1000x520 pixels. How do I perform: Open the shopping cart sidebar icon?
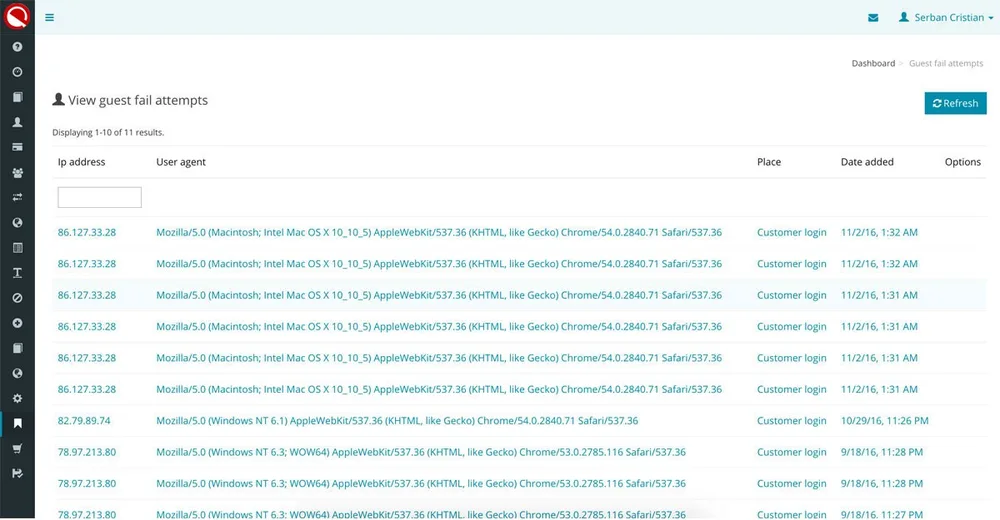coord(17,449)
